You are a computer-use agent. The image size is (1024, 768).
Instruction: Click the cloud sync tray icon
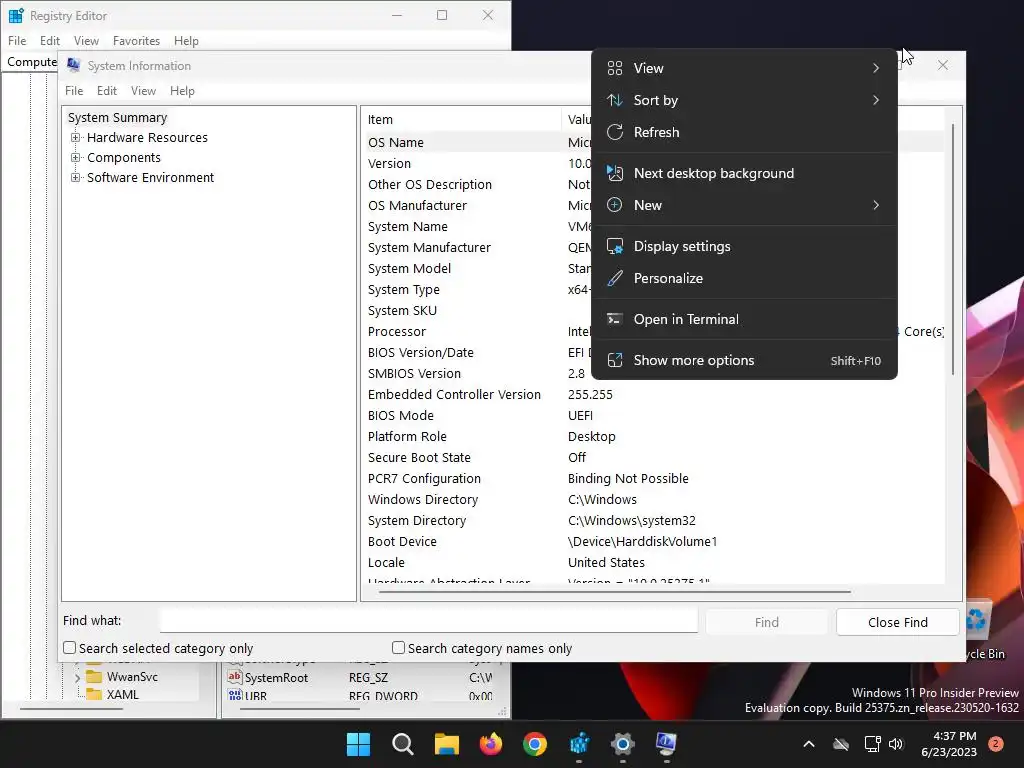click(x=841, y=744)
